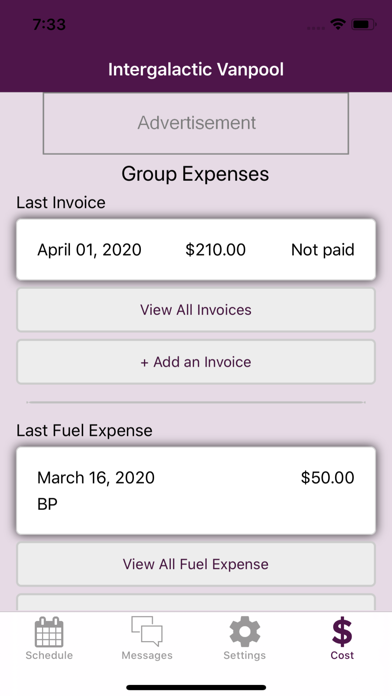Viewport: 392px width, 696px height.
Task: Tap the battery indicator icon
Action: 364,25
